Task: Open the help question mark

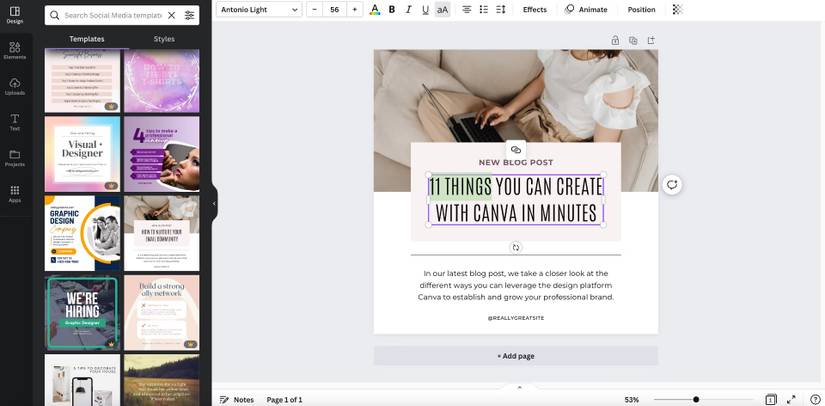Action: pos(815,400)
